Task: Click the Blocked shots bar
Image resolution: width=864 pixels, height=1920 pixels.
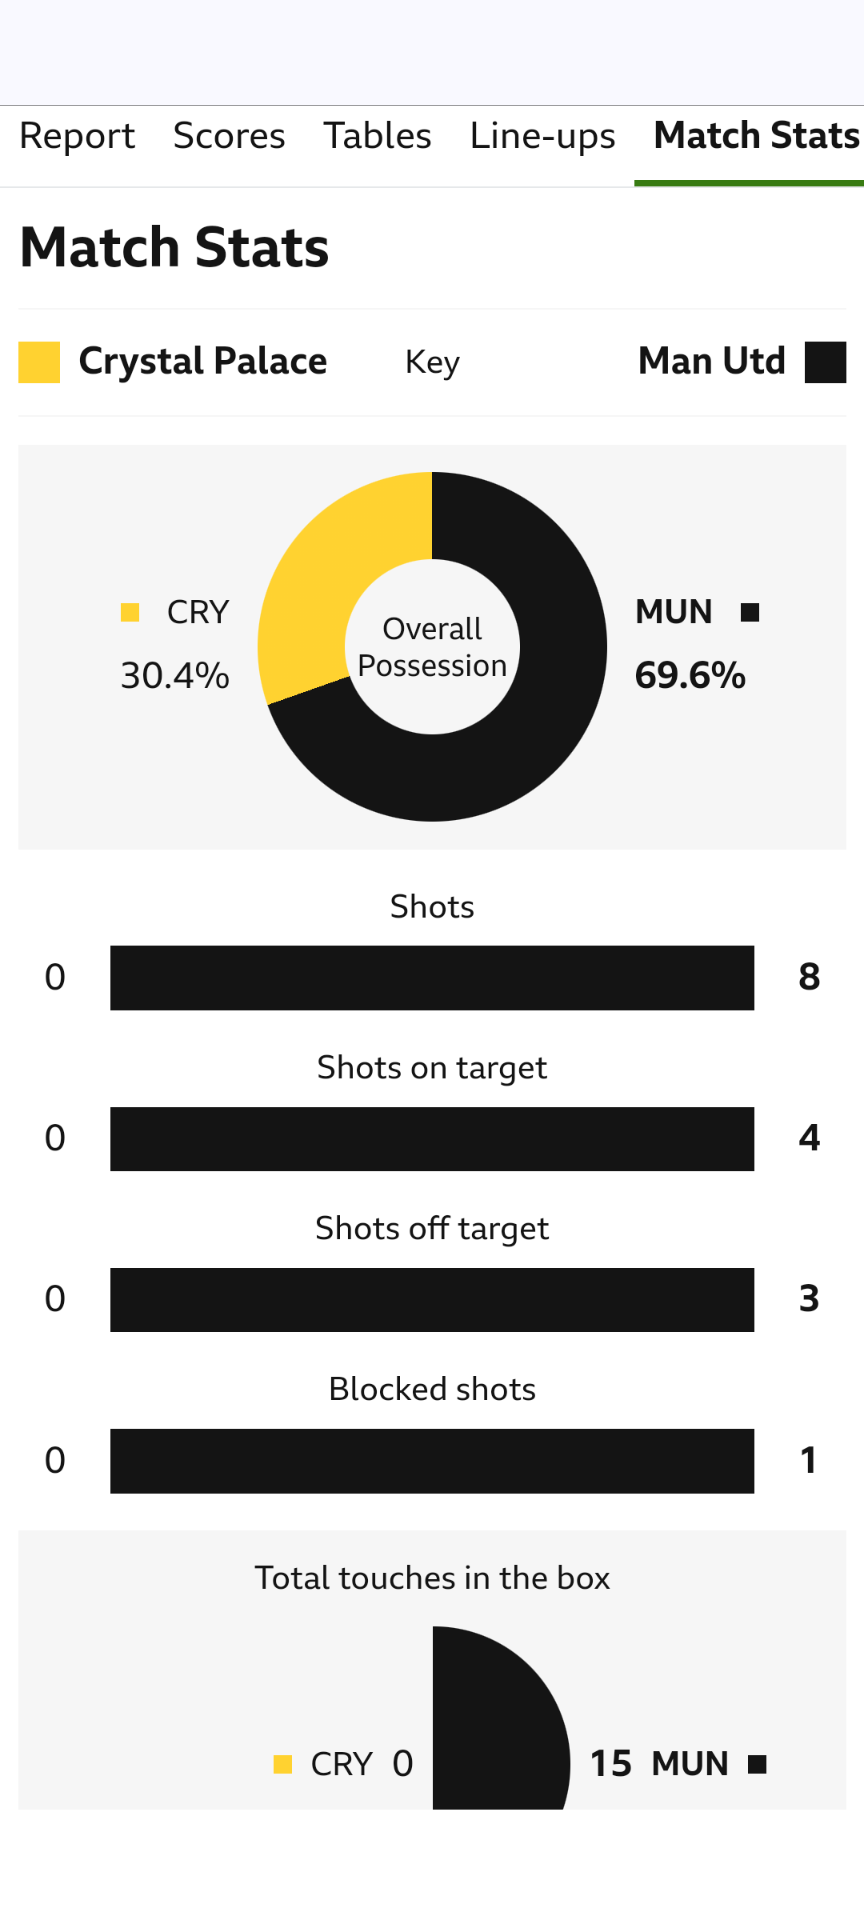Action: coord(432,1461)
